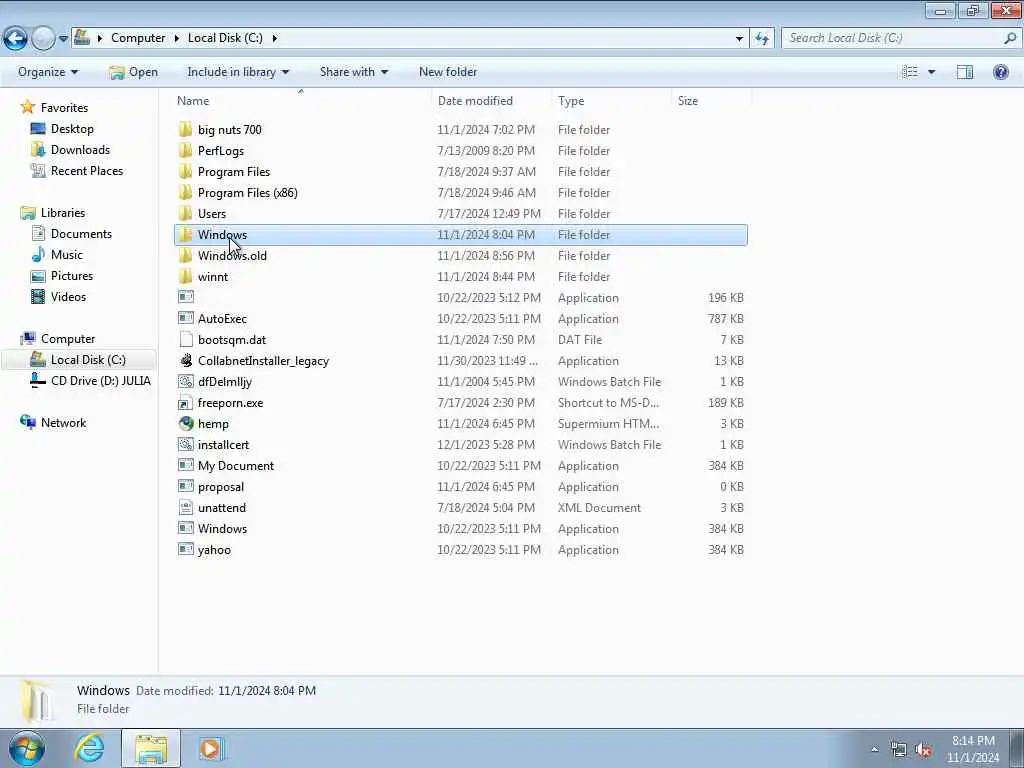The width and height of the screenshot is (1024, 768).
Task: Select the big nuts 700 folder icon
Action: tap(185, 129)
